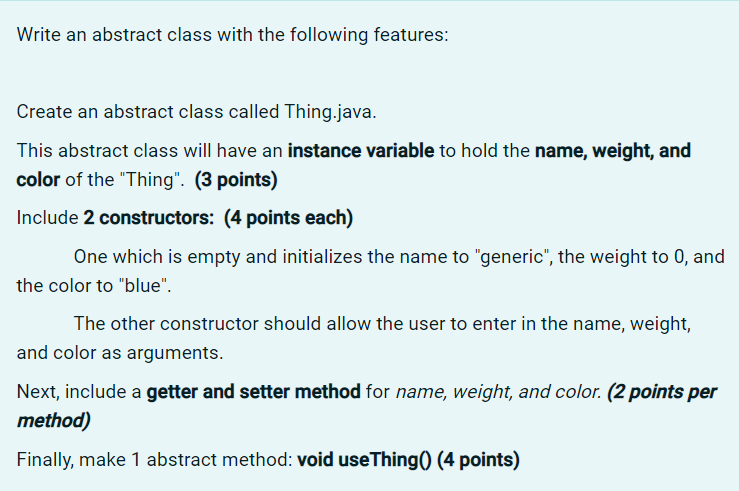Click the italic 'name, weight, and color.' text
This screenshot has width=739, height=491.
(x=499, y=392)
